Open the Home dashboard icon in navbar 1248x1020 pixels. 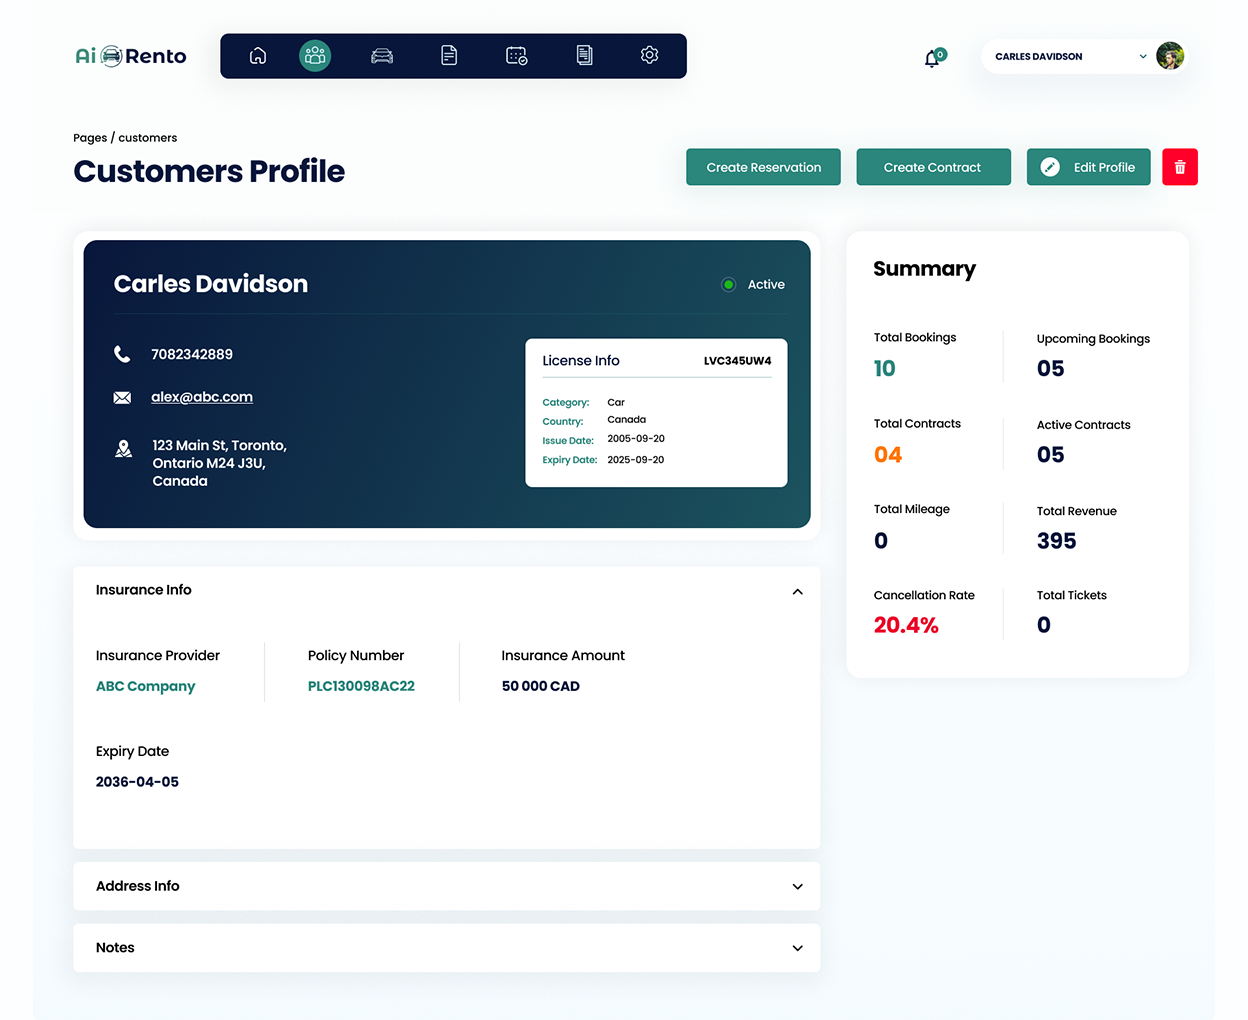click(x=258, y=56)
